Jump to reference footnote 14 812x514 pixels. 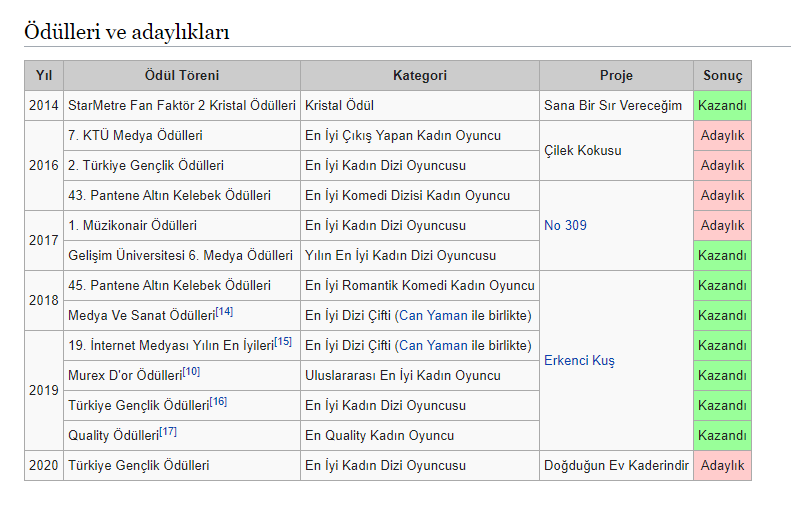point(224,312)
